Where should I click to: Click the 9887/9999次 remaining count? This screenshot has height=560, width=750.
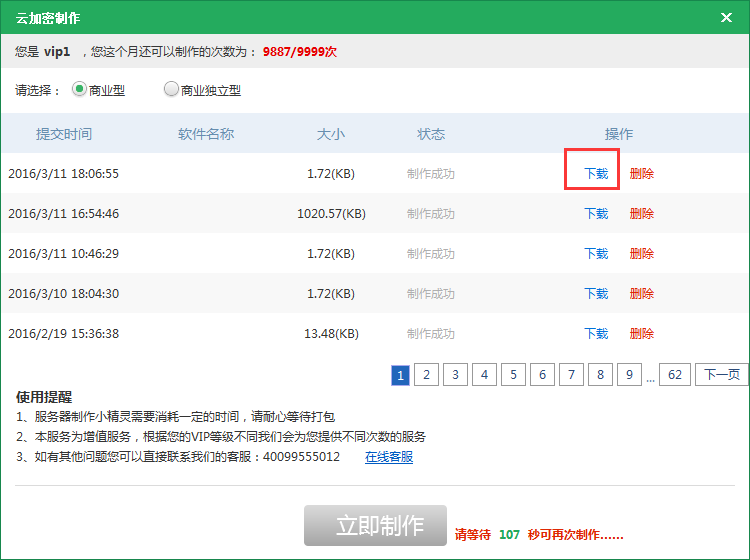pyautogui.click(x=300, y=52)
